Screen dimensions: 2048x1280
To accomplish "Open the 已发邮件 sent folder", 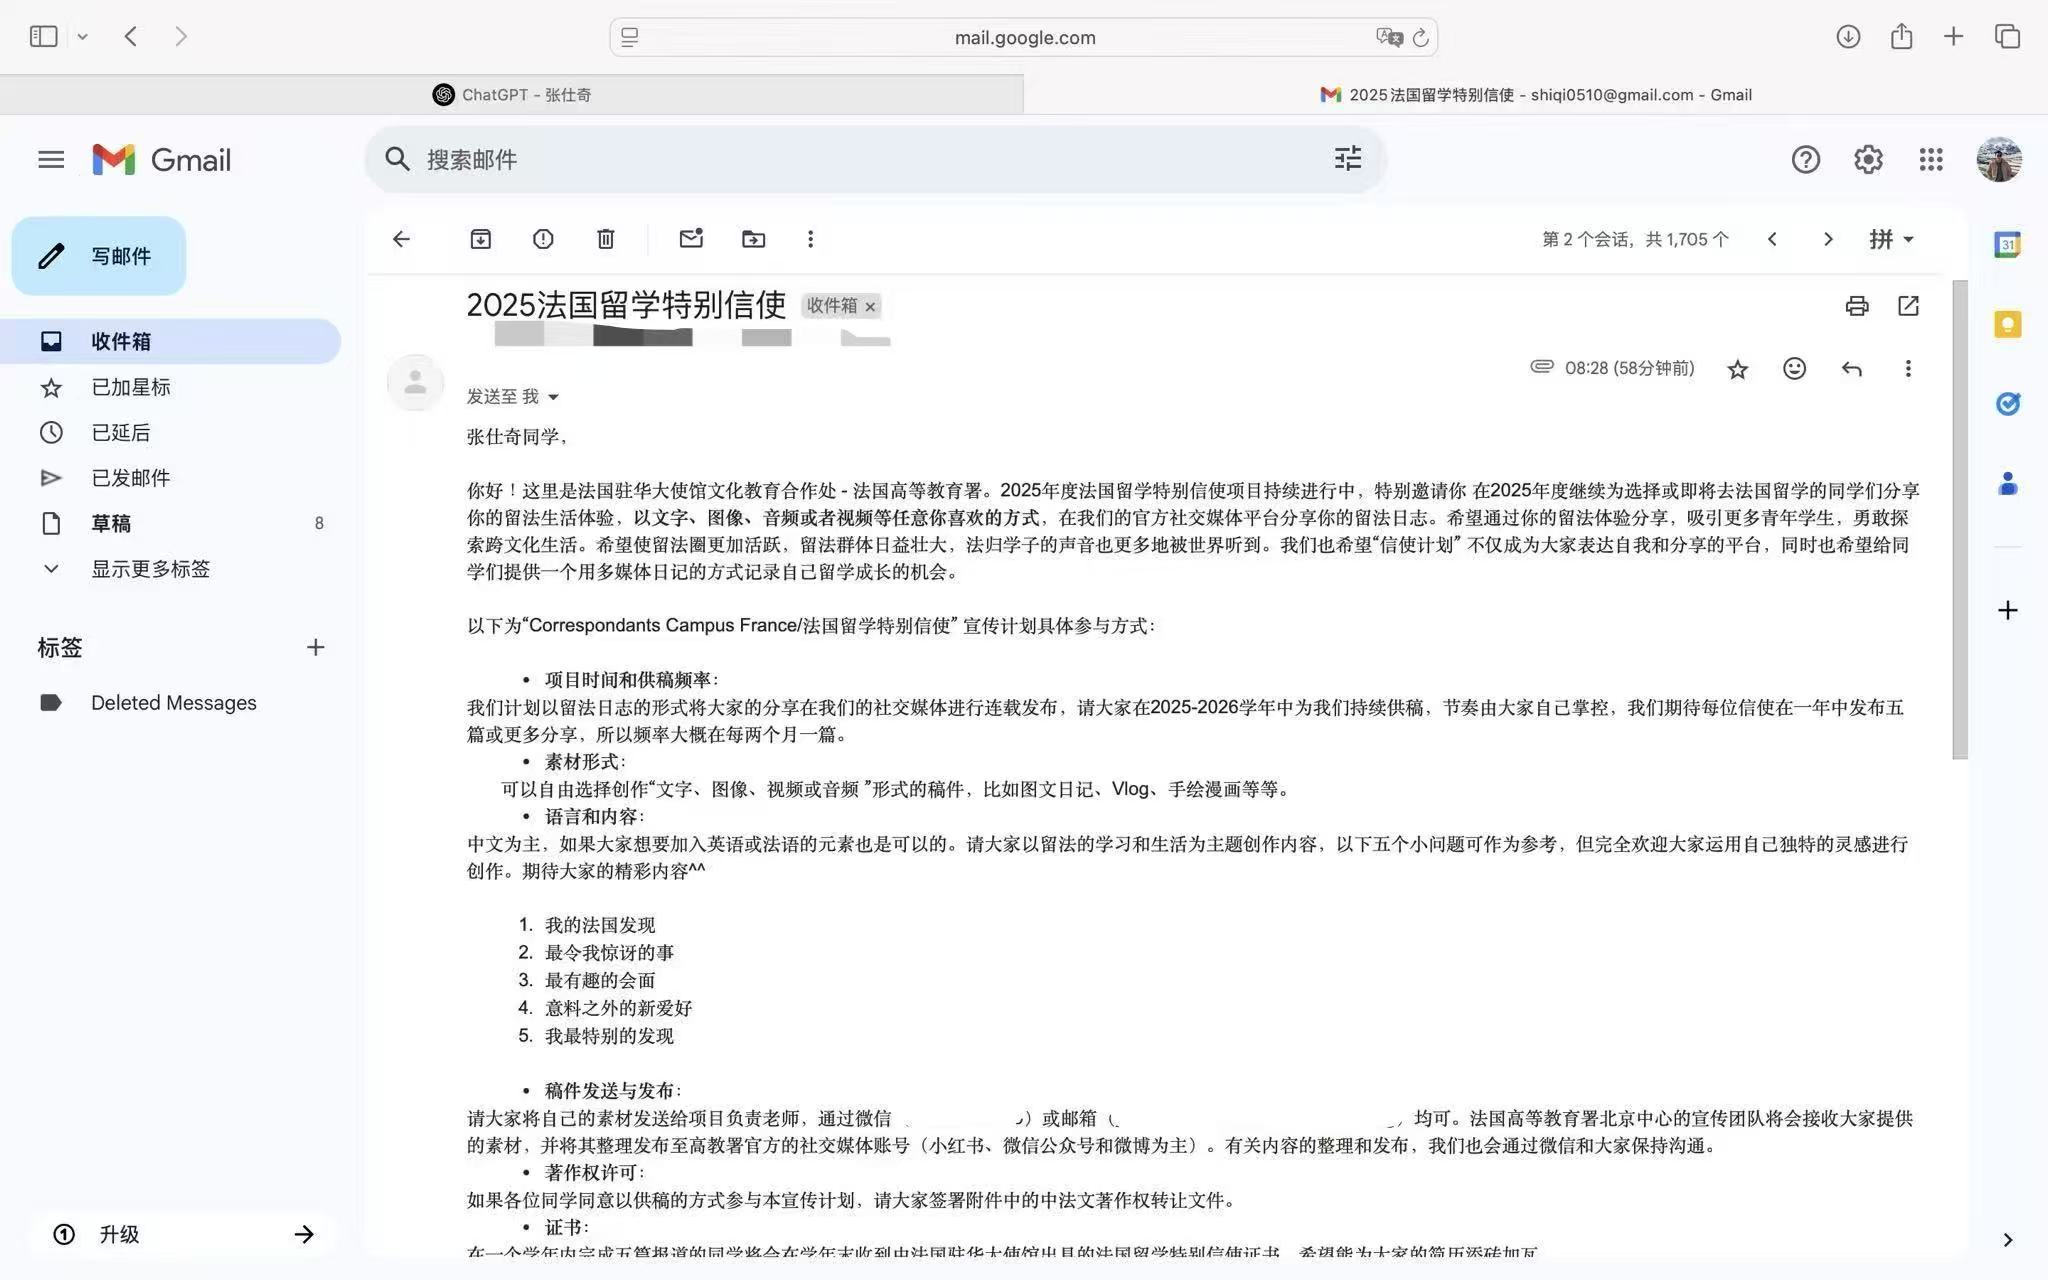I will 171,478.
